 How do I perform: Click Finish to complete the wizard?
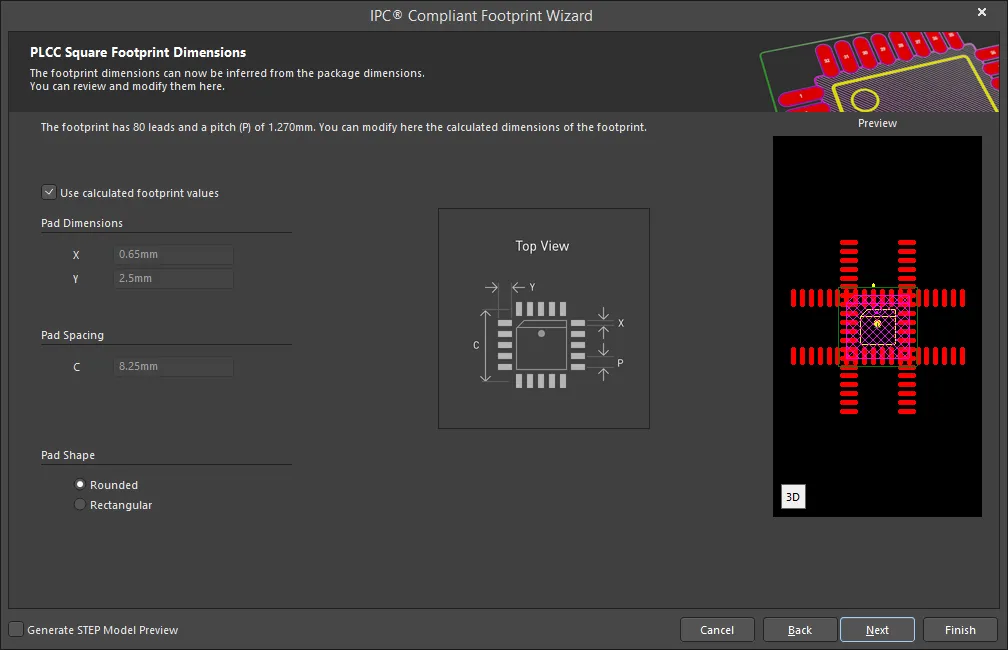(x=960, y=630)
